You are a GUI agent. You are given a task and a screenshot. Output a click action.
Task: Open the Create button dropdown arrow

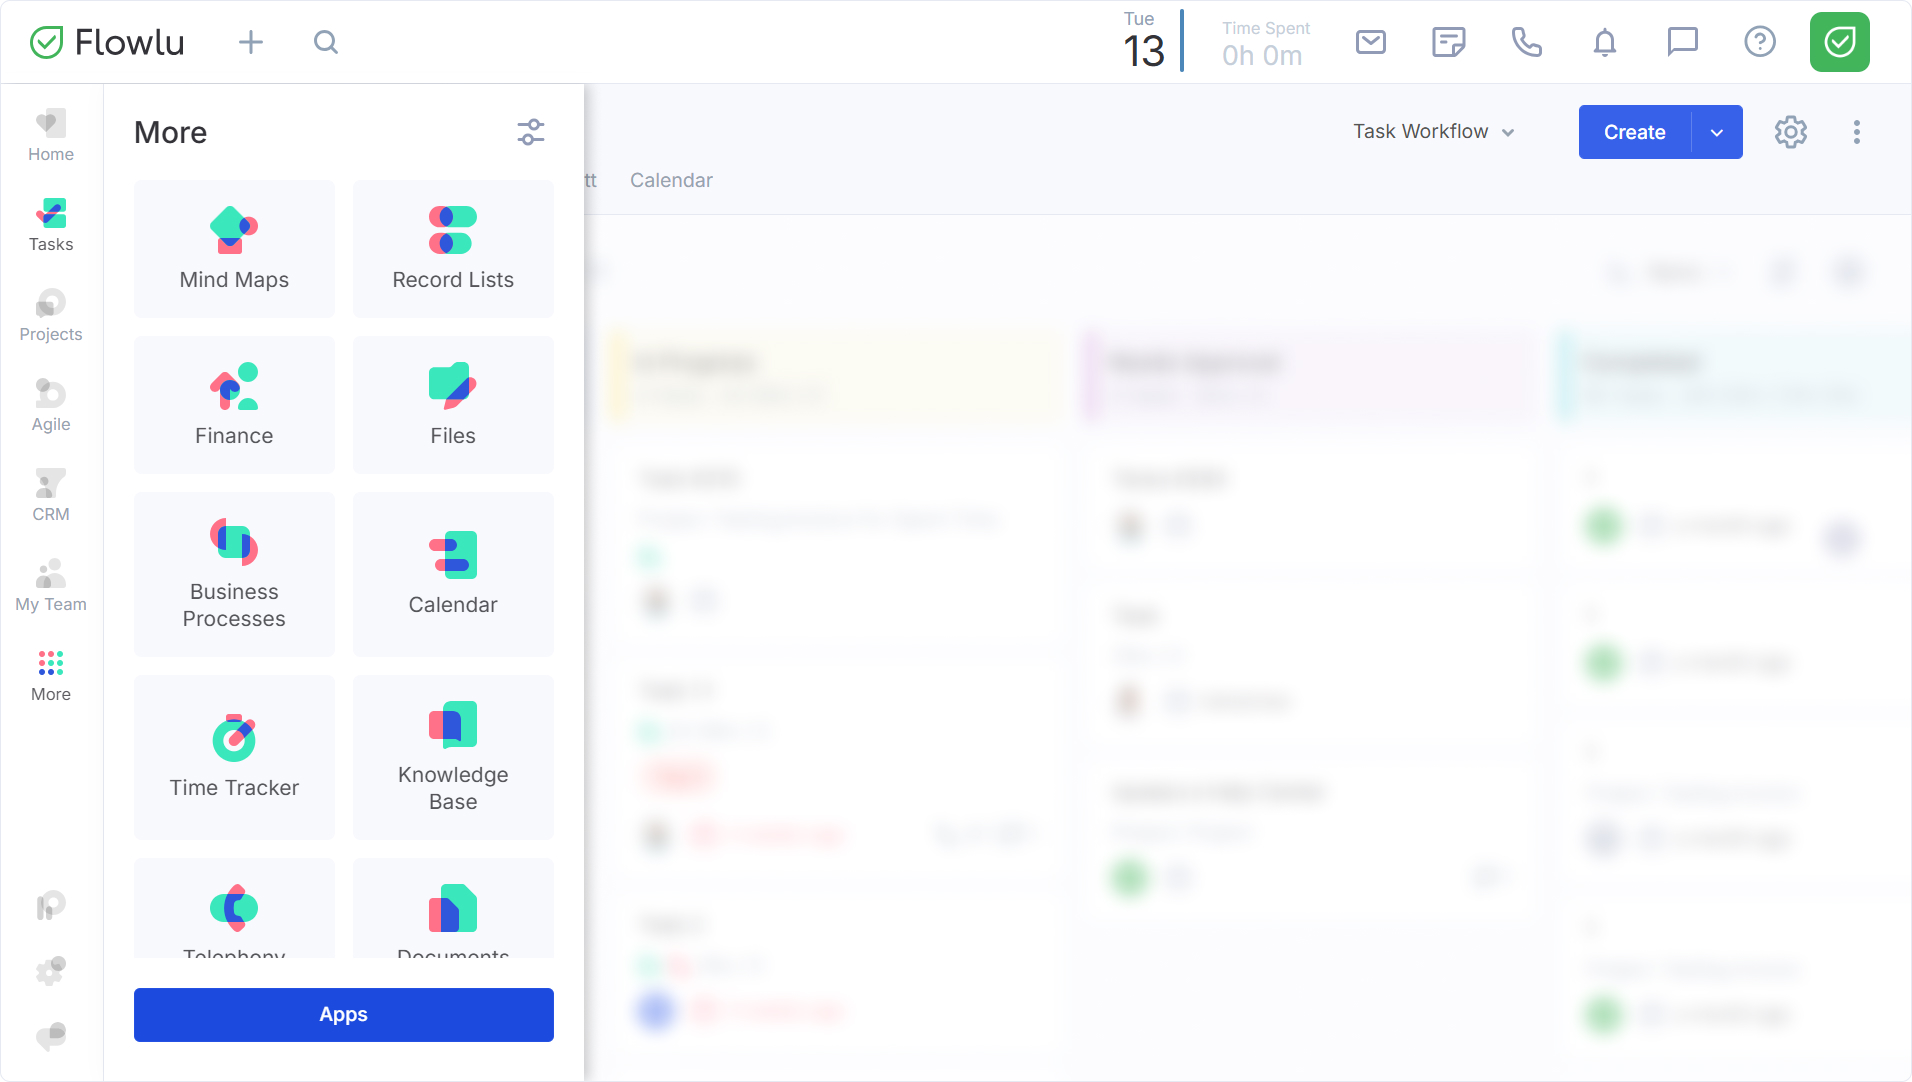[x=1716, y=132]
